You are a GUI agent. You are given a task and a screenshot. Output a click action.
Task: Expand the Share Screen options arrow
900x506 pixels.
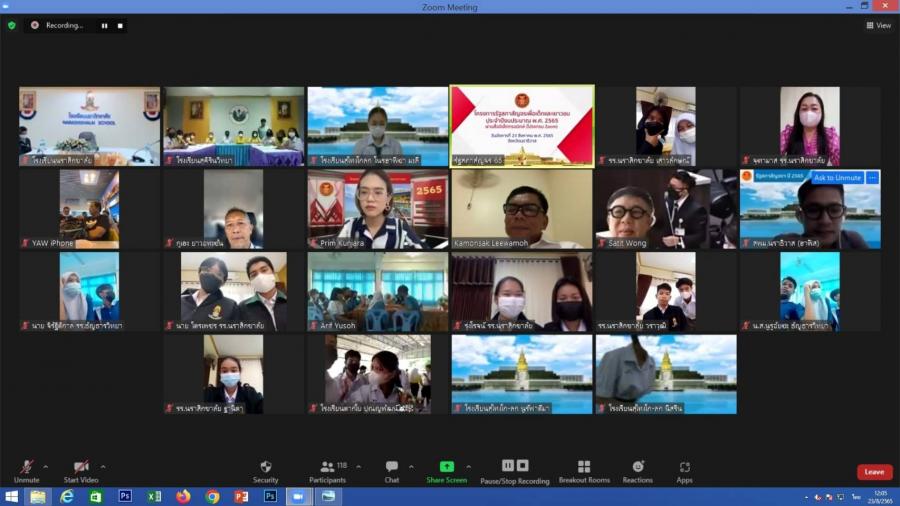(x=474, y=466)
